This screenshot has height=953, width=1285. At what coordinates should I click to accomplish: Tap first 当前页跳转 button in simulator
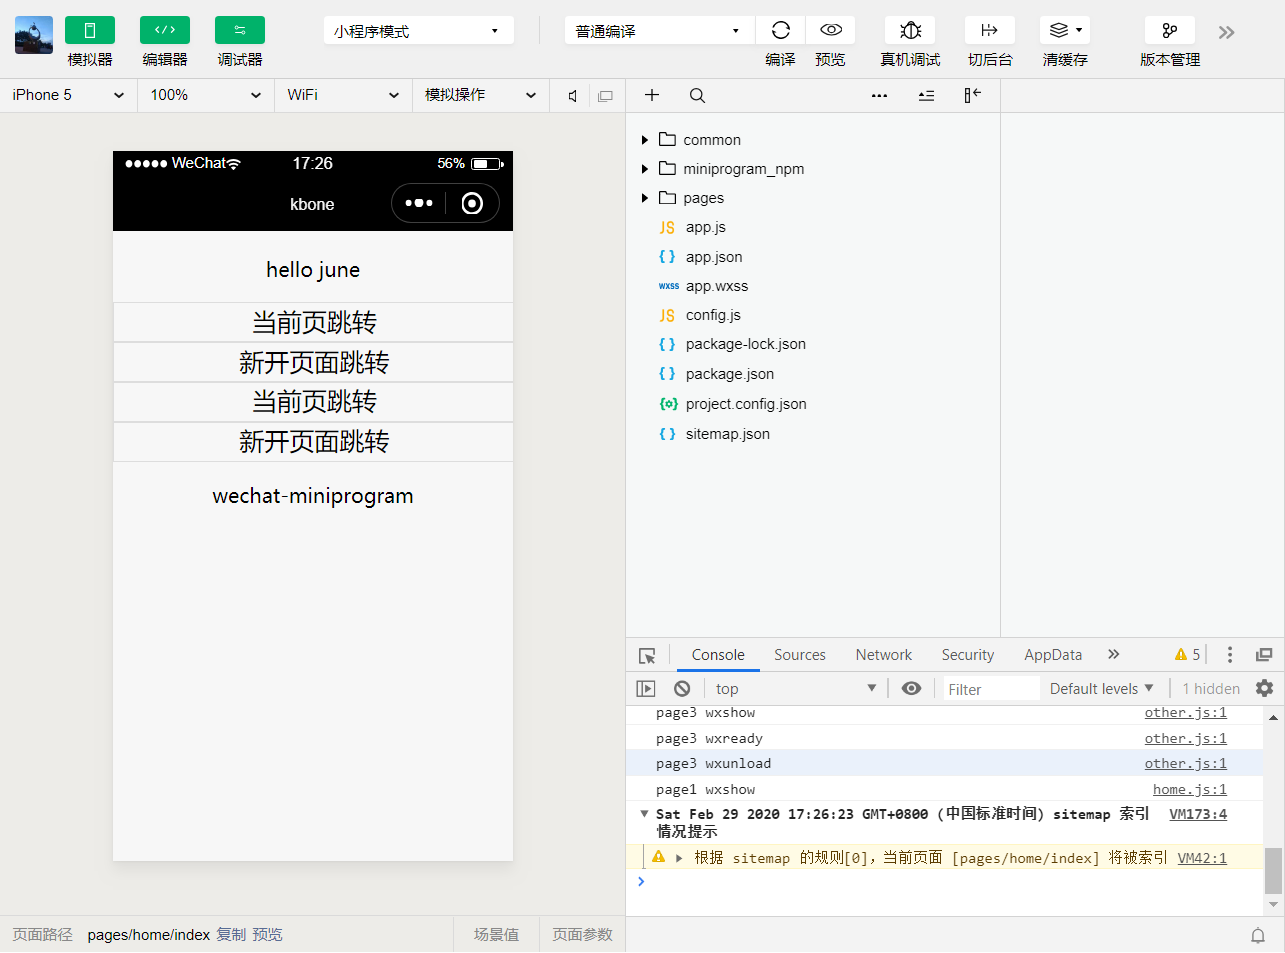(x=313, y=323)
